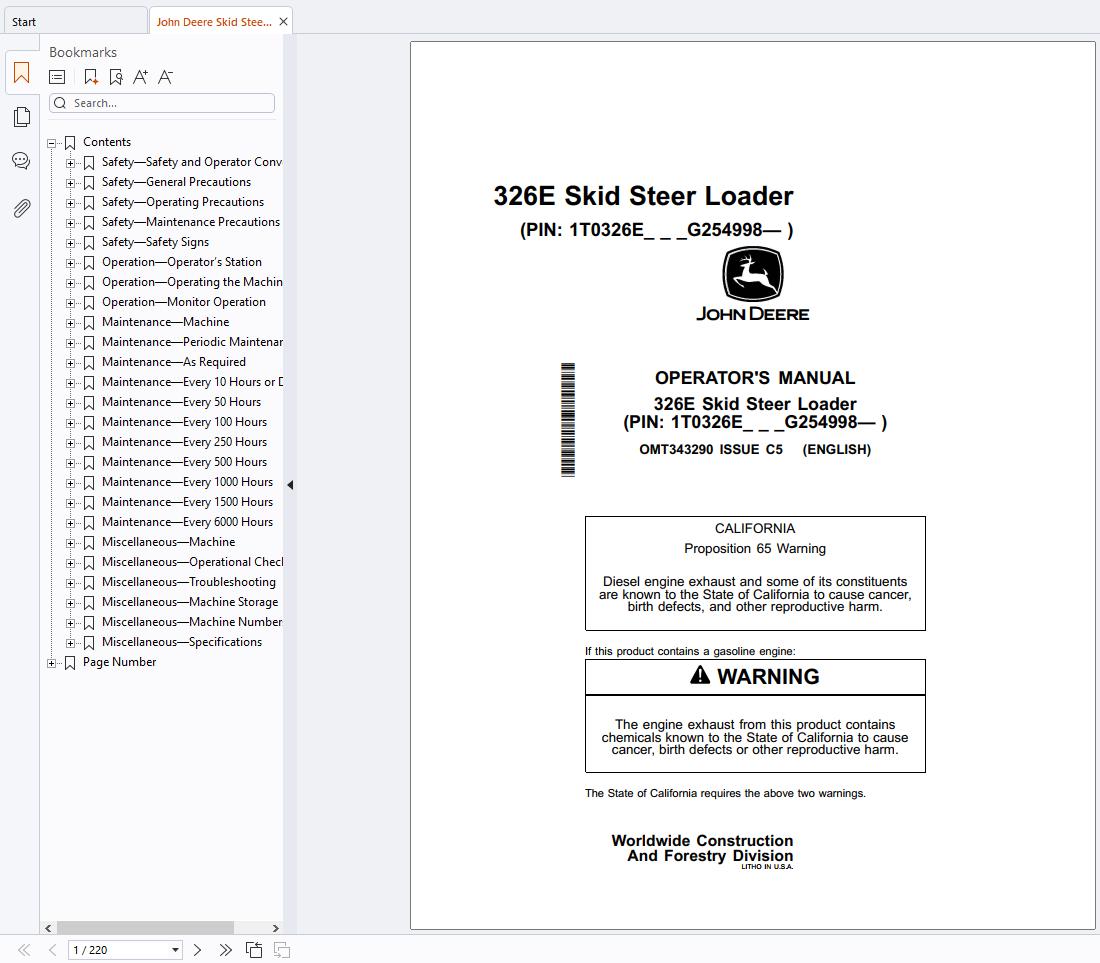
Task: Expand Miscellaneous—Specifications bookmark
Action: pyautogui.click(x=70, y=643)
